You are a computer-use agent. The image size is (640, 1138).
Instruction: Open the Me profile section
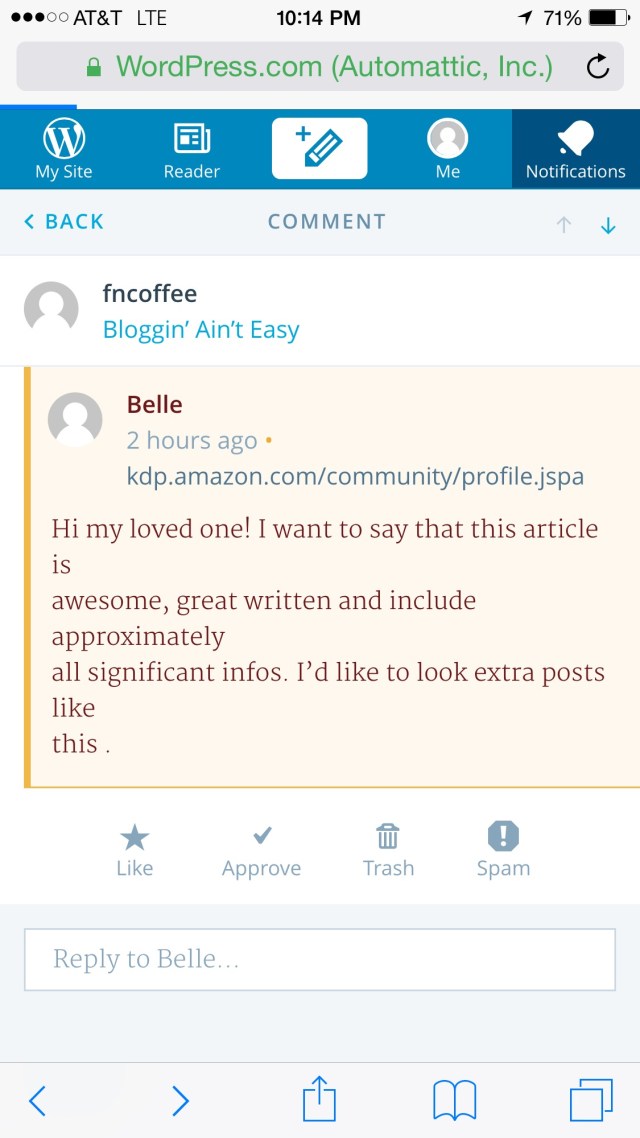point(447,148)
